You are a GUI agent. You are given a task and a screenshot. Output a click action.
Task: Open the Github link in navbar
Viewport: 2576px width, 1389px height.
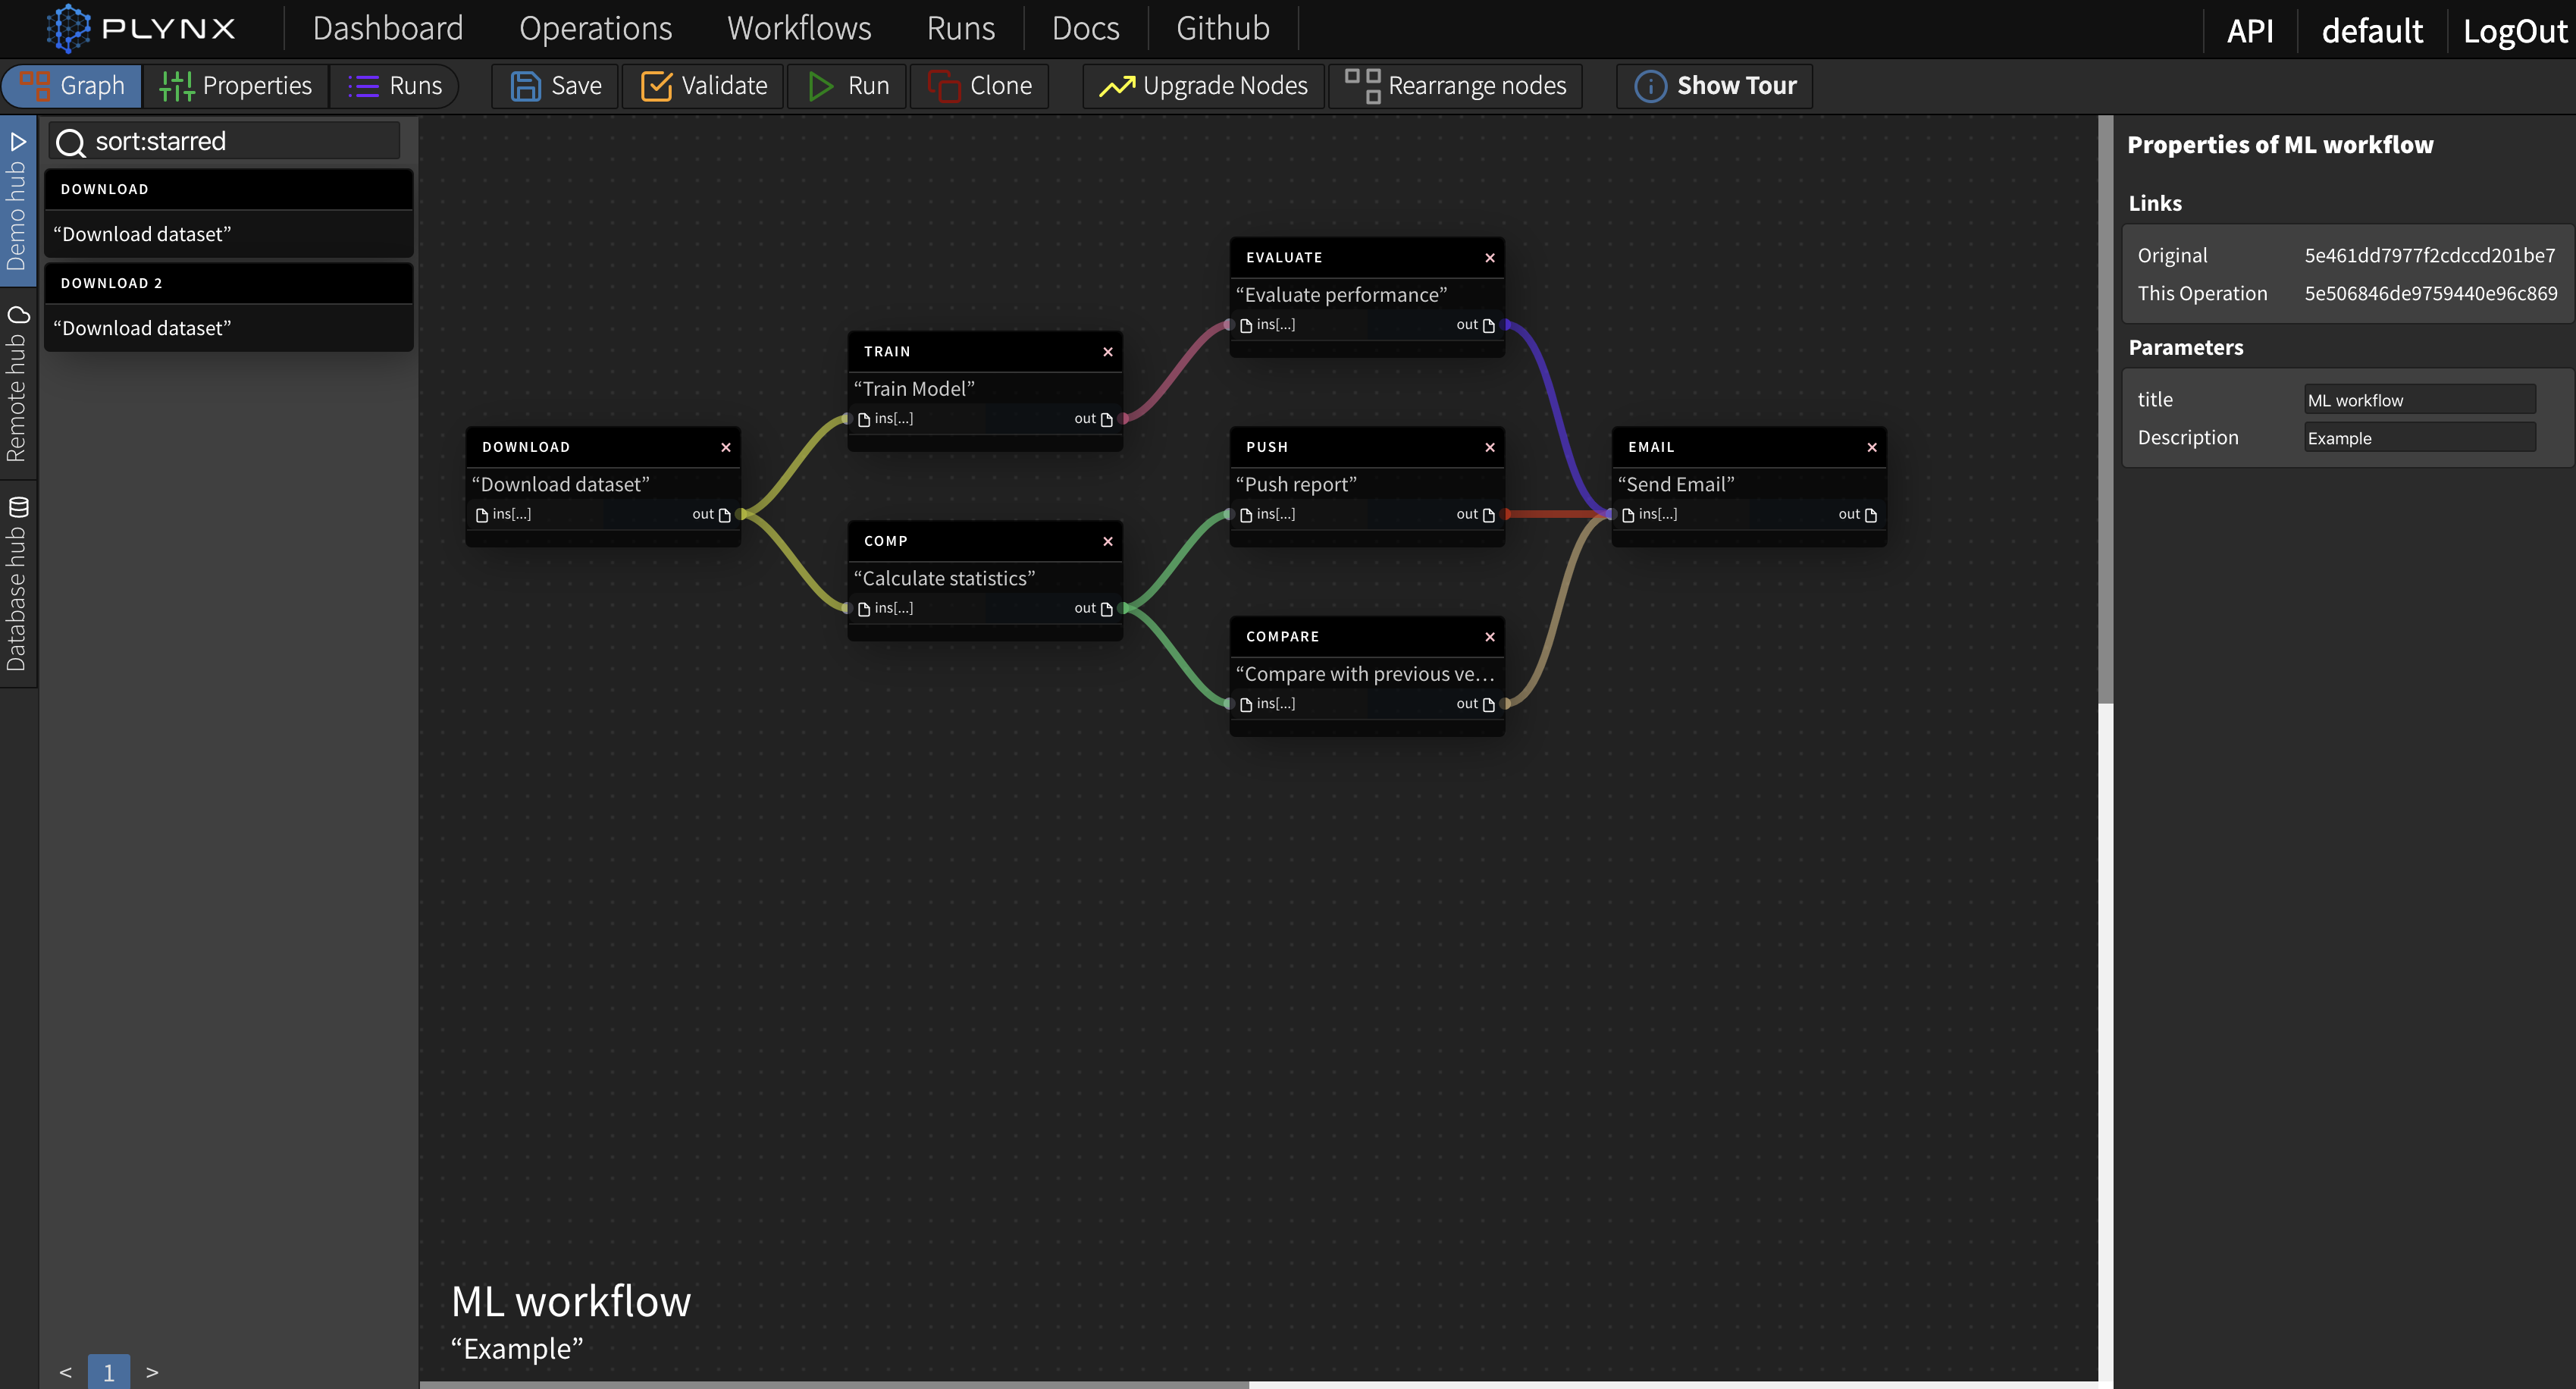[x=1222, y=28]
